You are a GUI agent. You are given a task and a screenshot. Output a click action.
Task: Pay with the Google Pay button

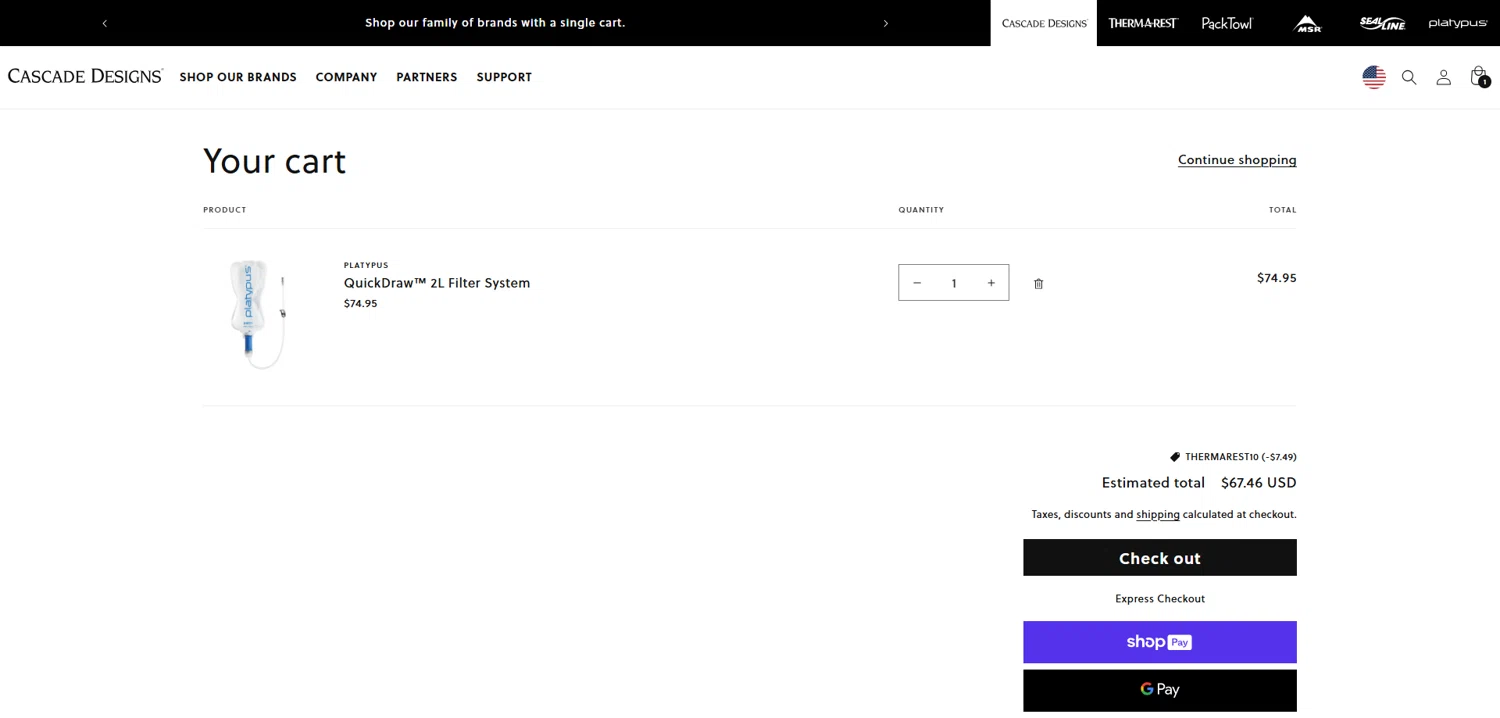[x=1160, y=690]
